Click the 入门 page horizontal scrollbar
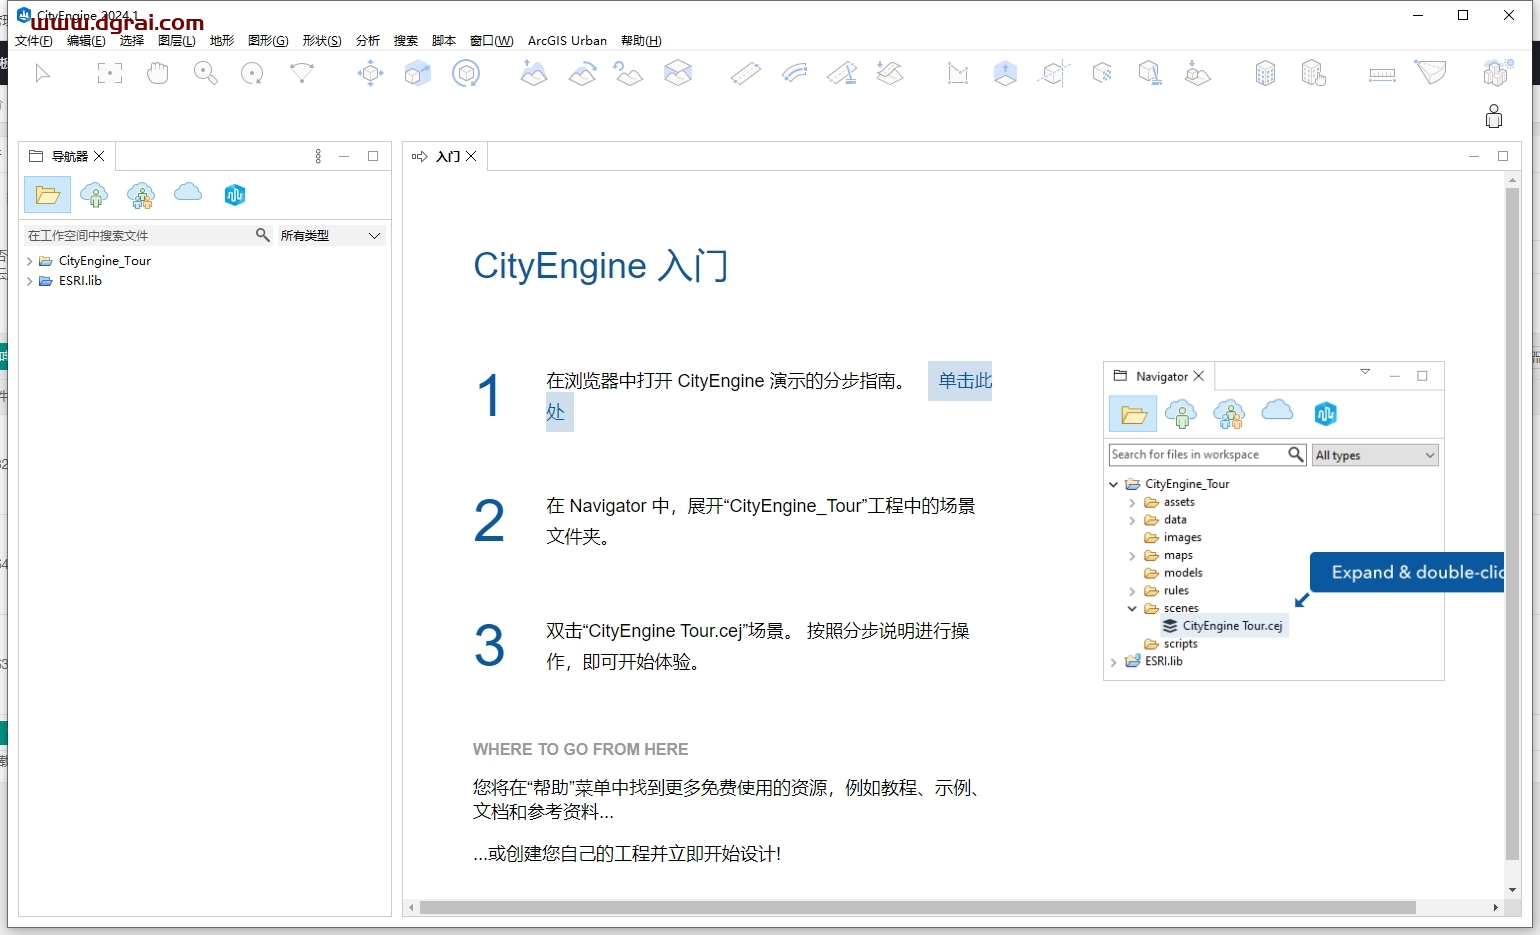The width and height of the screenshot is (1540, 935). tap(917, 907)
